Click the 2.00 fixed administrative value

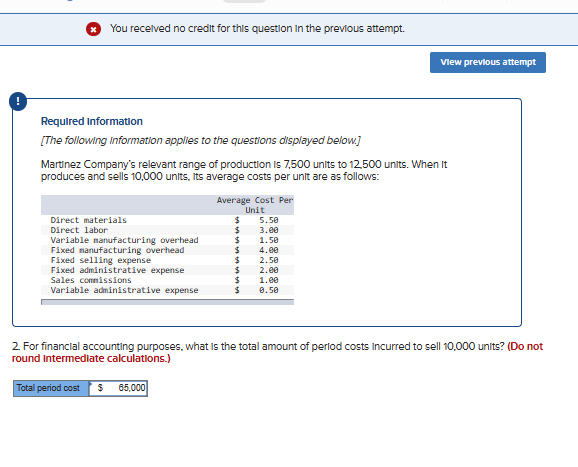269,270
